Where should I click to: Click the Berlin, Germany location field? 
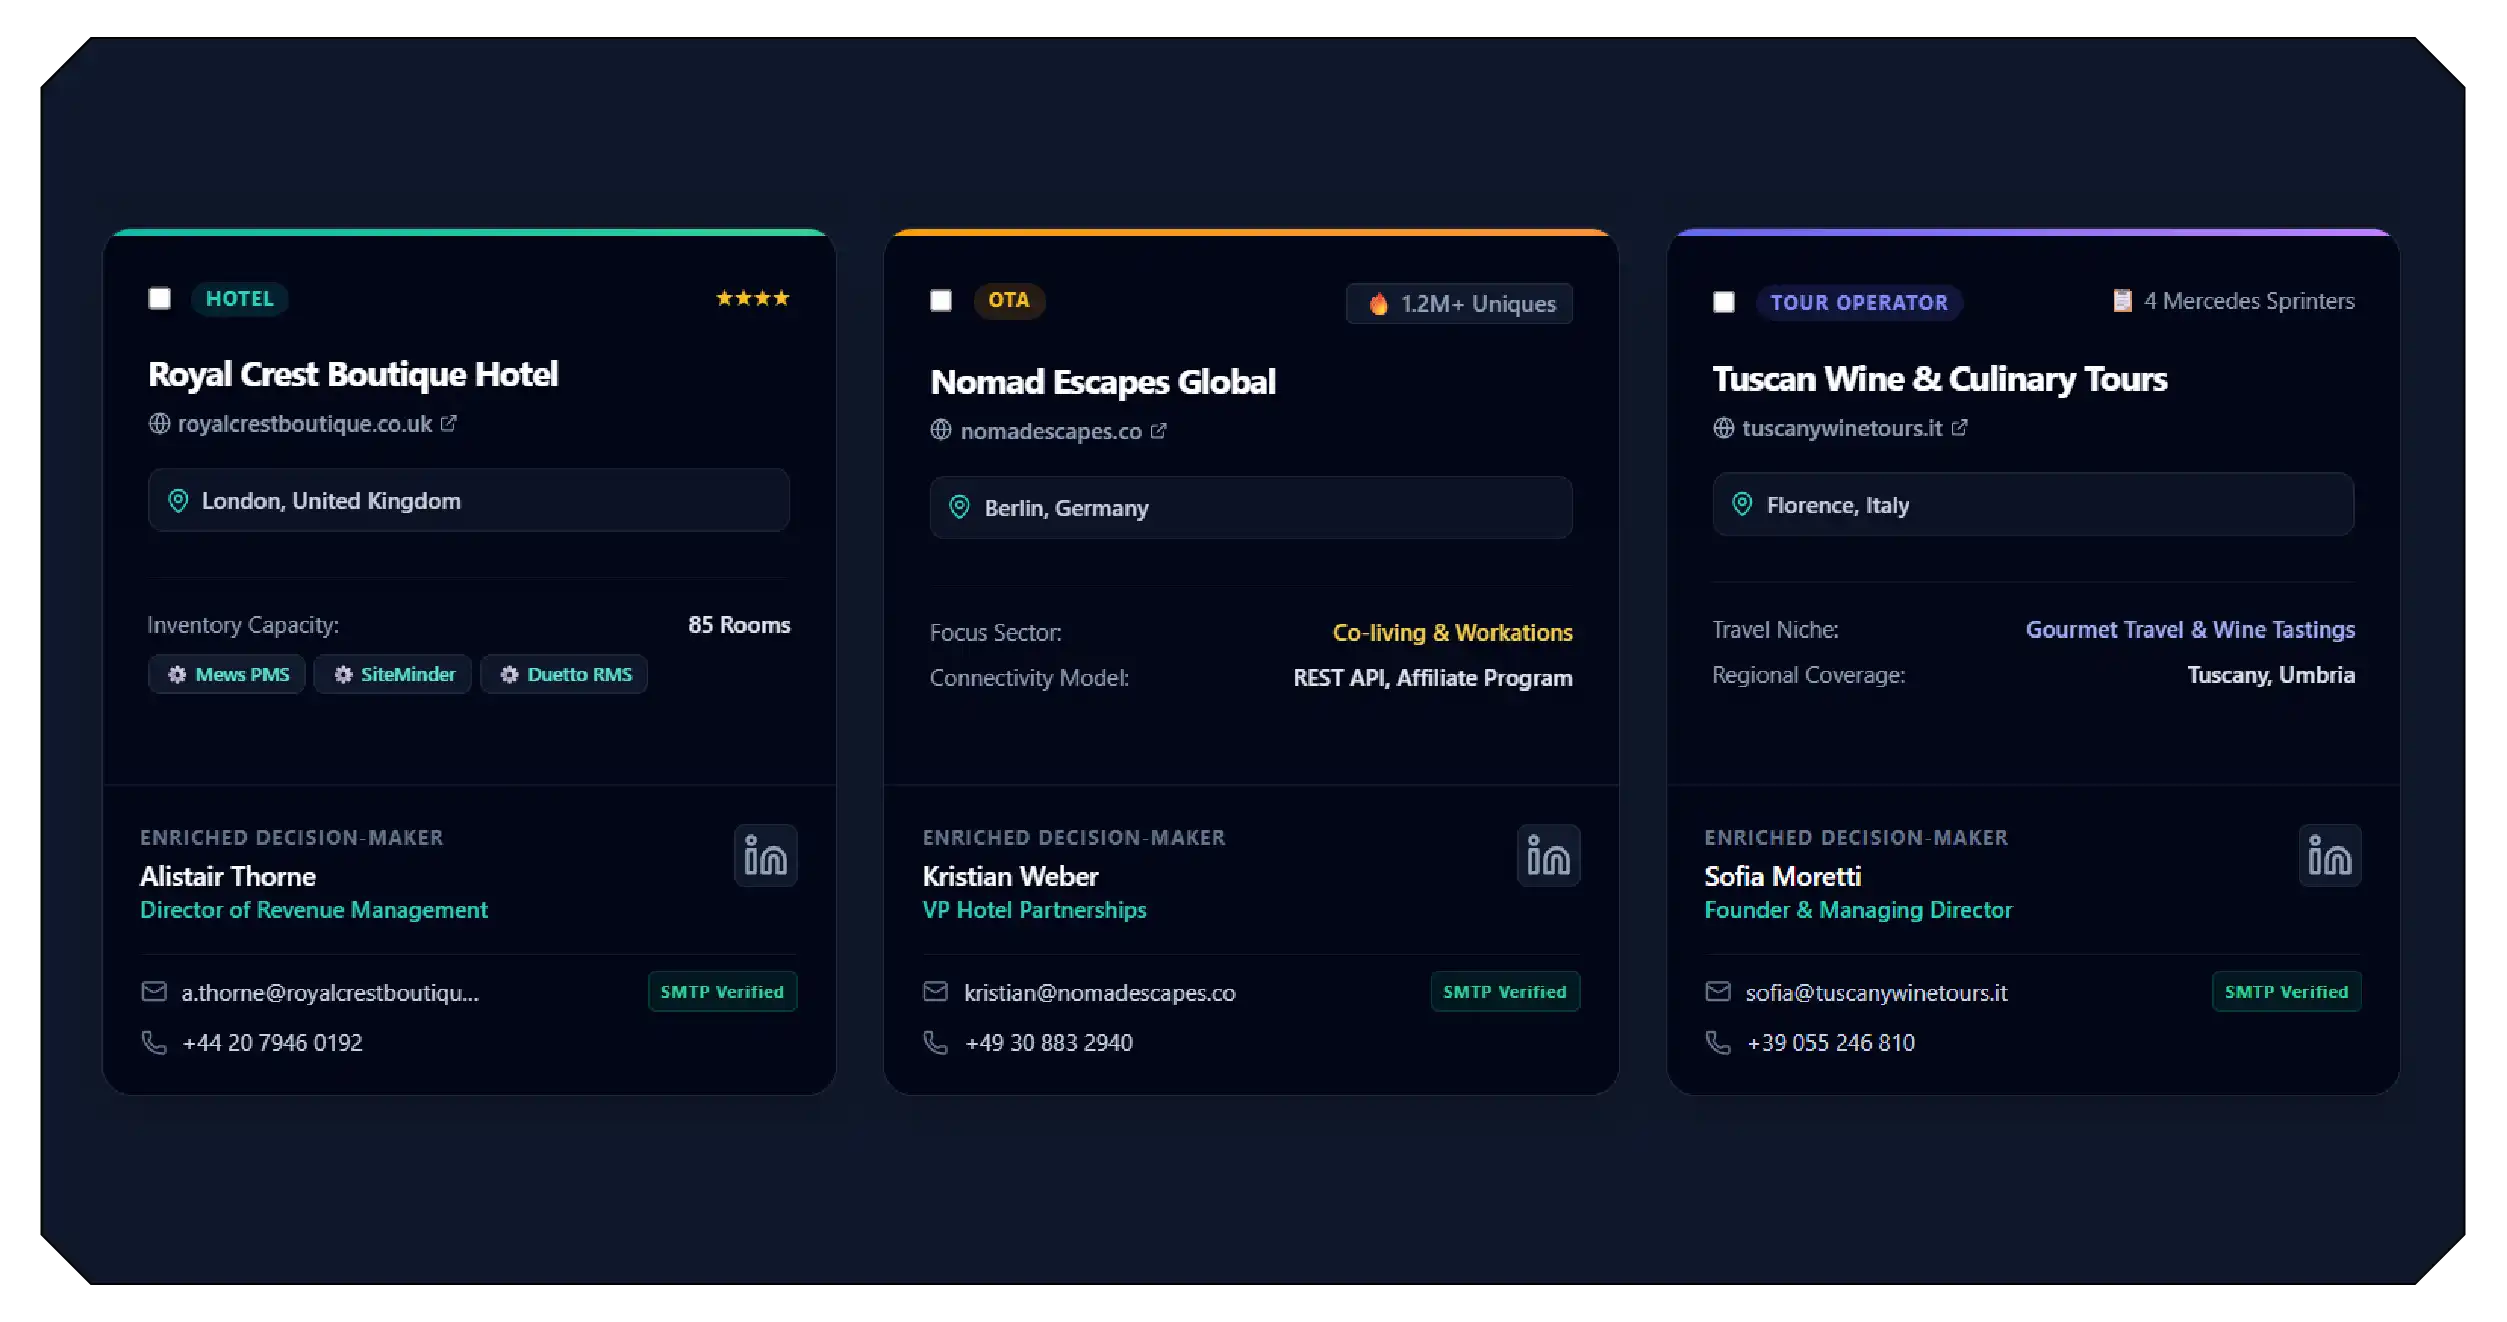click(1251, 508)
